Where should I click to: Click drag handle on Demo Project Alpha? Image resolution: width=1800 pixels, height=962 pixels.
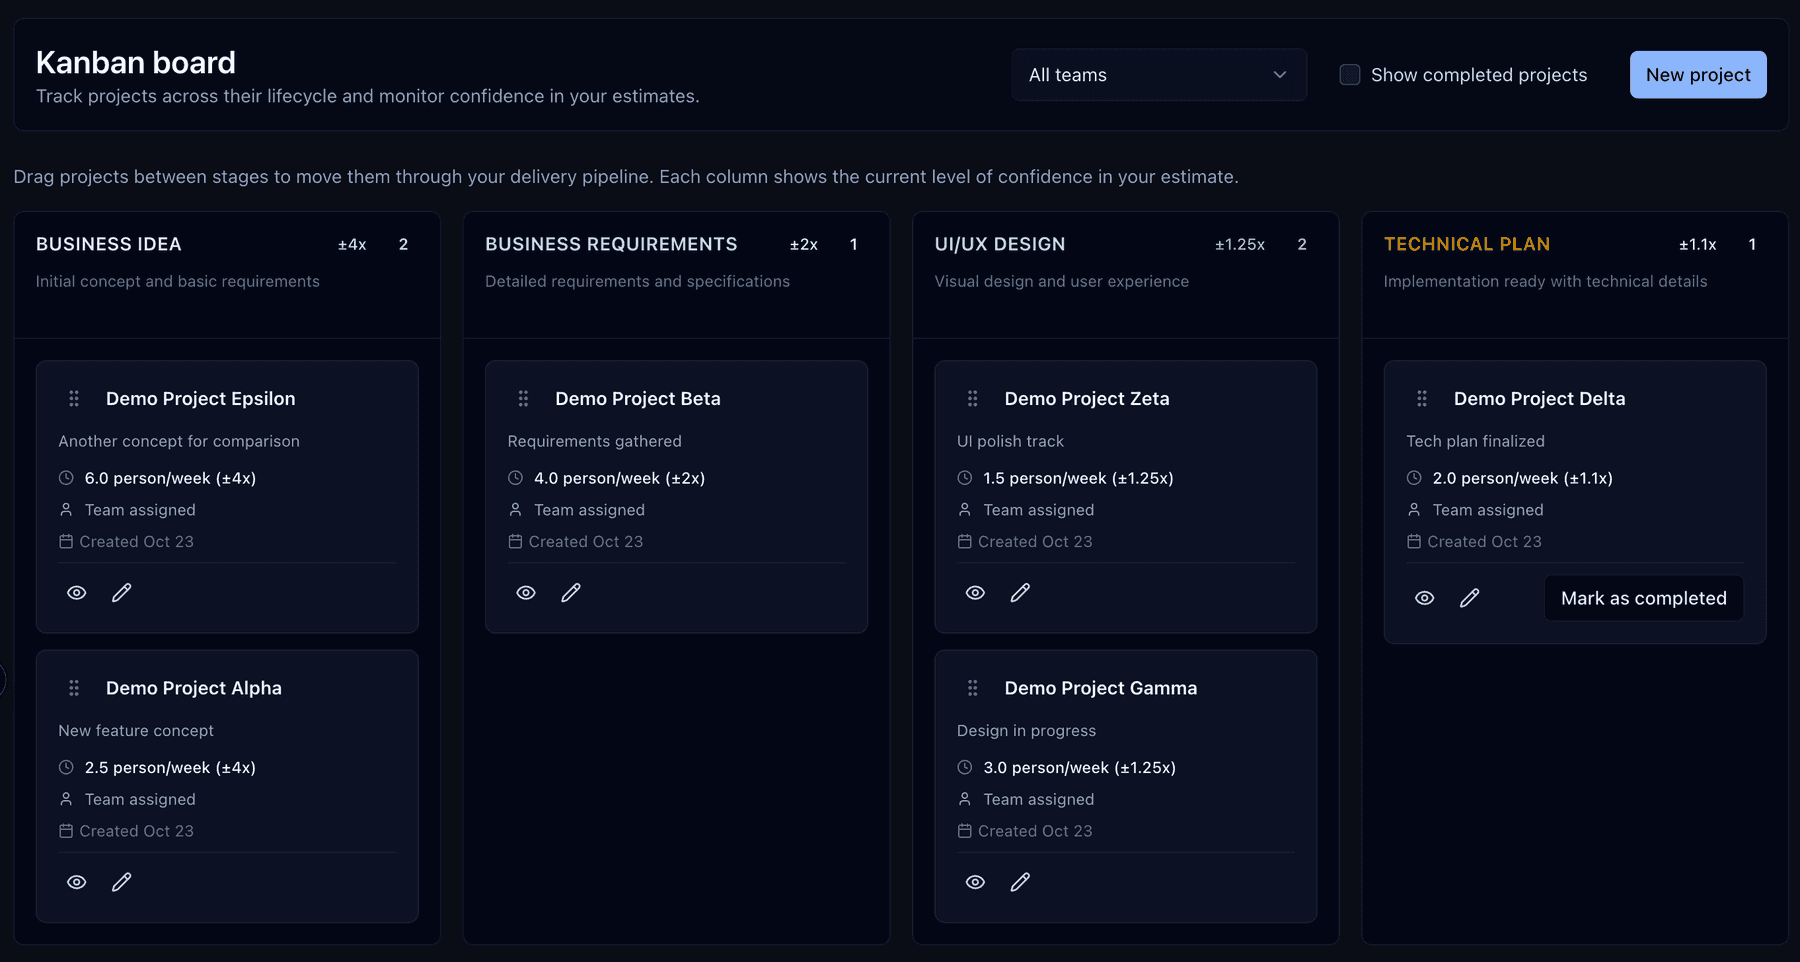[x=74, y=688]
